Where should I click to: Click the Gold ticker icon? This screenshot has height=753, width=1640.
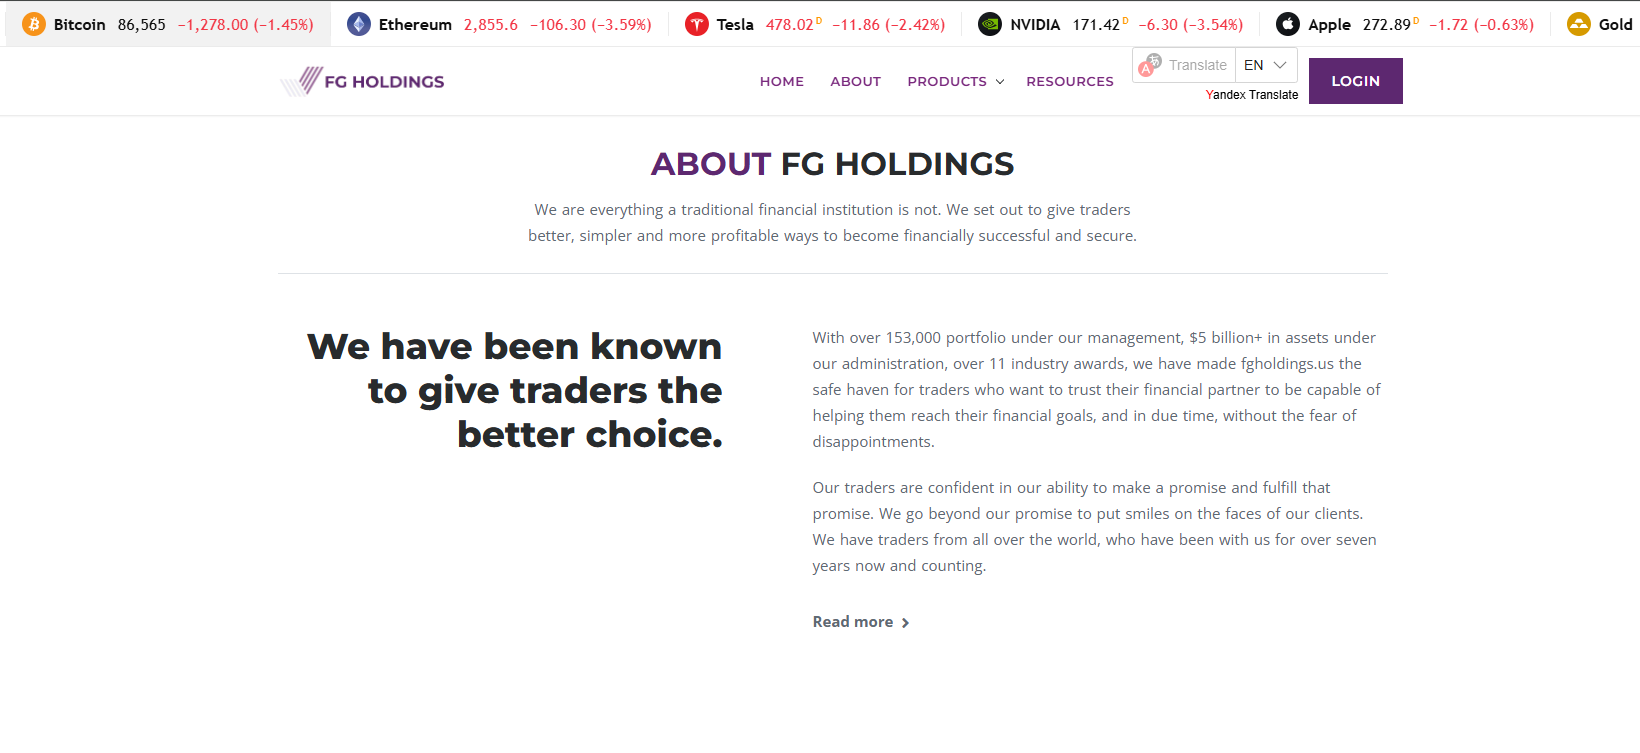[x=1579, y=24]
